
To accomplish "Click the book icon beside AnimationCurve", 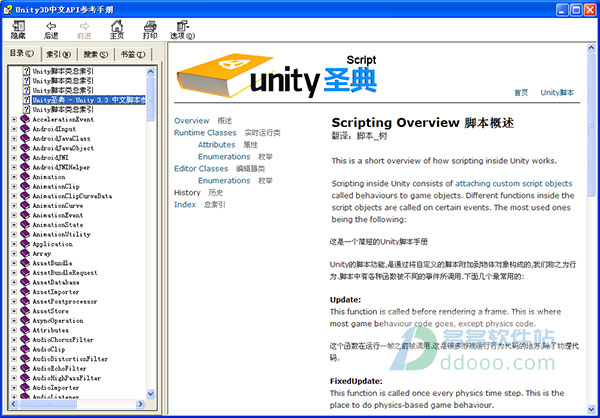I will coord(25,206).
